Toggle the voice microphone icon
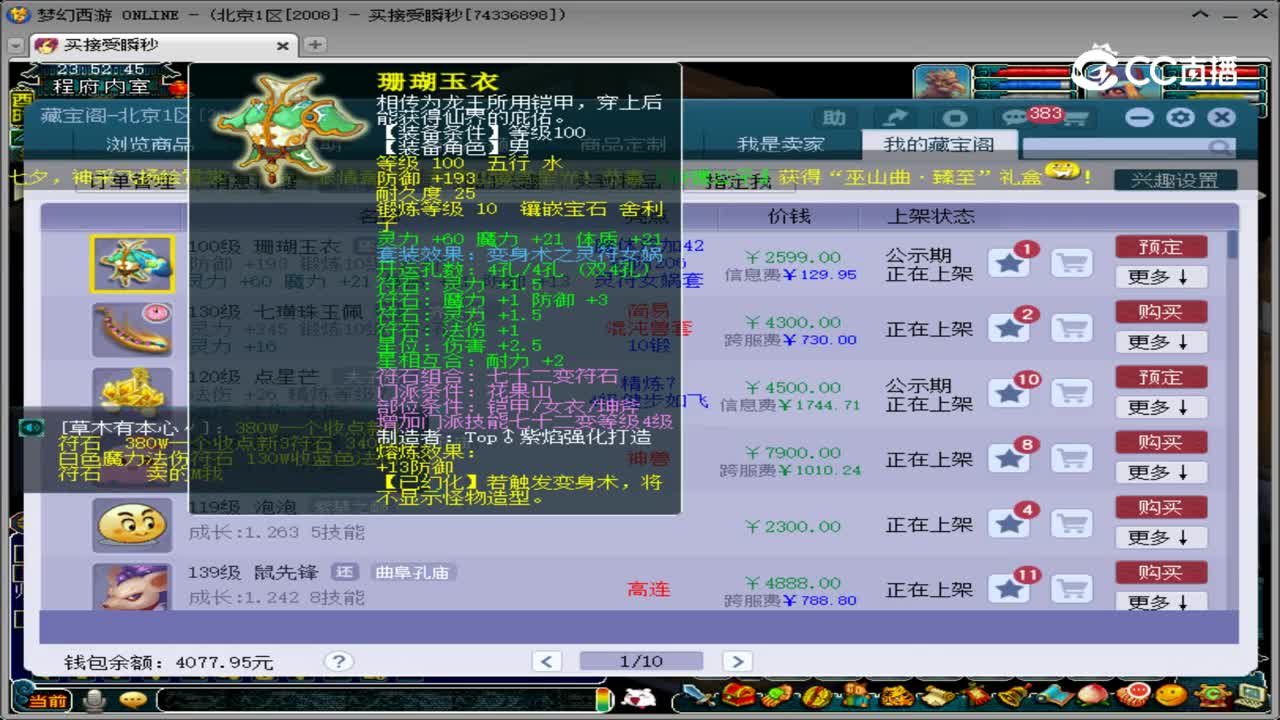Screen dimensions: 1280x720 point(95,700)
